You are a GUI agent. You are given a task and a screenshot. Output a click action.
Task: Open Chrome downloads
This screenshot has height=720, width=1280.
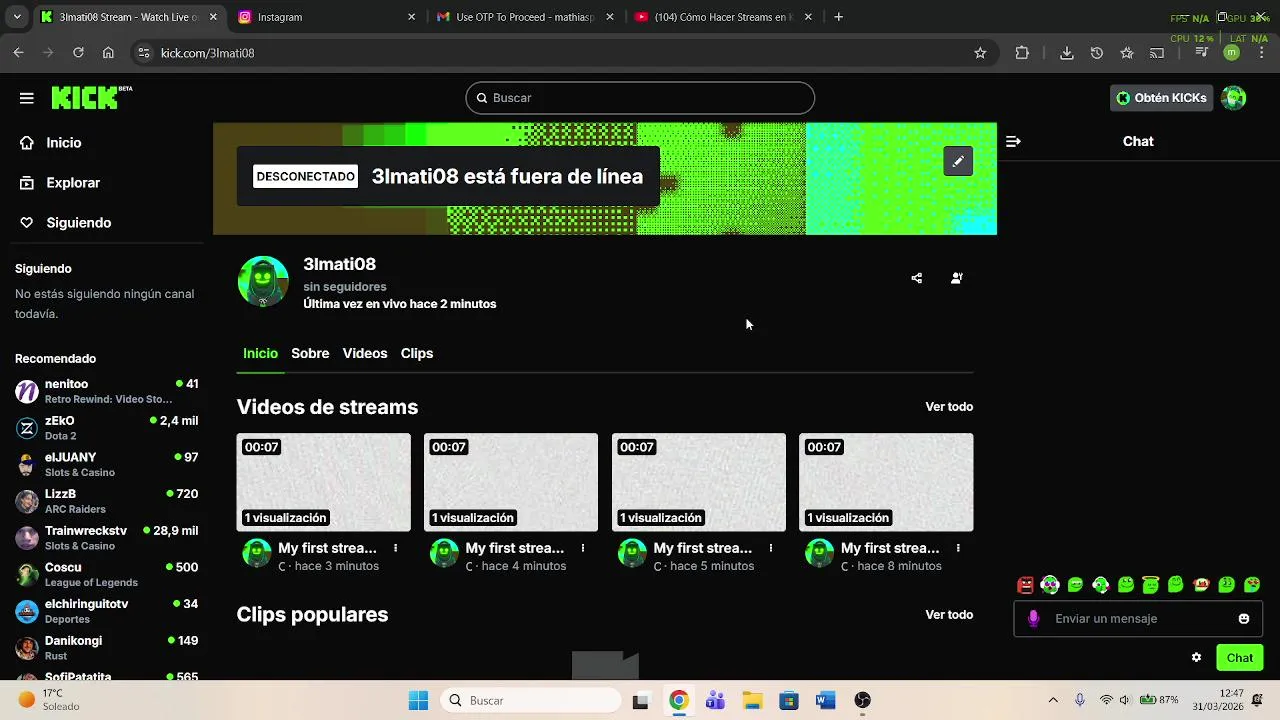pyautogui.click(x=1067, y=53)
